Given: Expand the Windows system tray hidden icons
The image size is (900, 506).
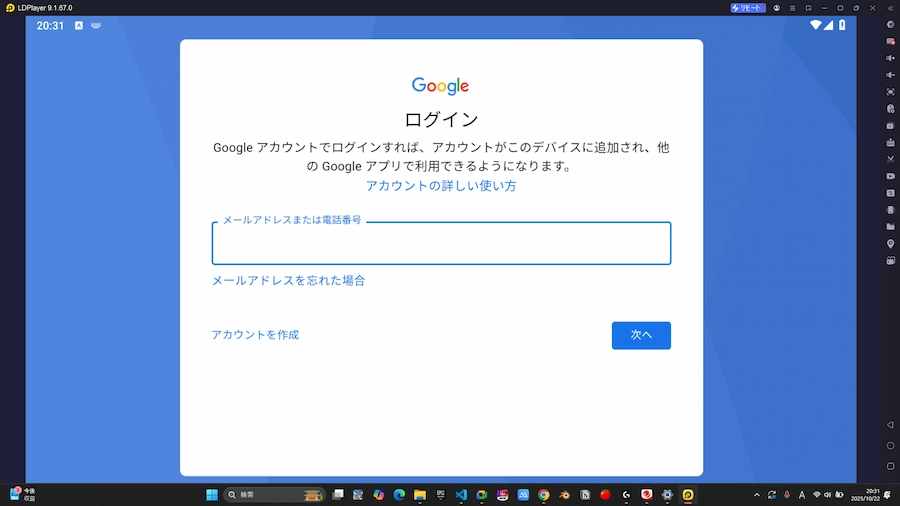Looking at the screenshot, I should (x=757, y=495).
